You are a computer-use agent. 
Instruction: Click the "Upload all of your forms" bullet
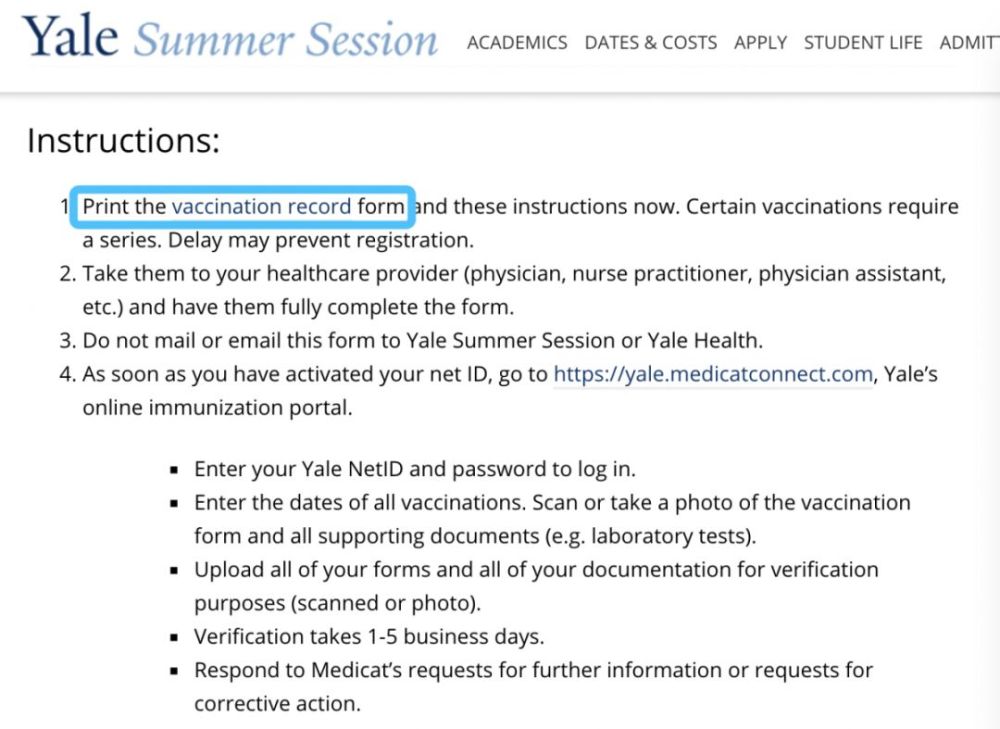[536, 570]
